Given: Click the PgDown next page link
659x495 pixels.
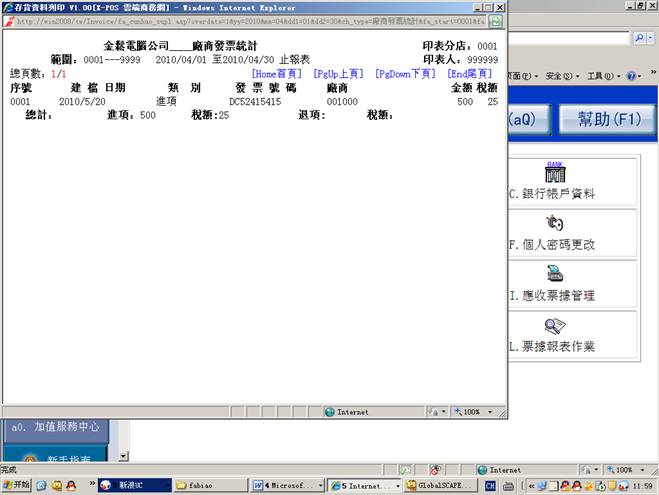Looking at the screenshot, I should pyautogui.click(x=405, y=74).
